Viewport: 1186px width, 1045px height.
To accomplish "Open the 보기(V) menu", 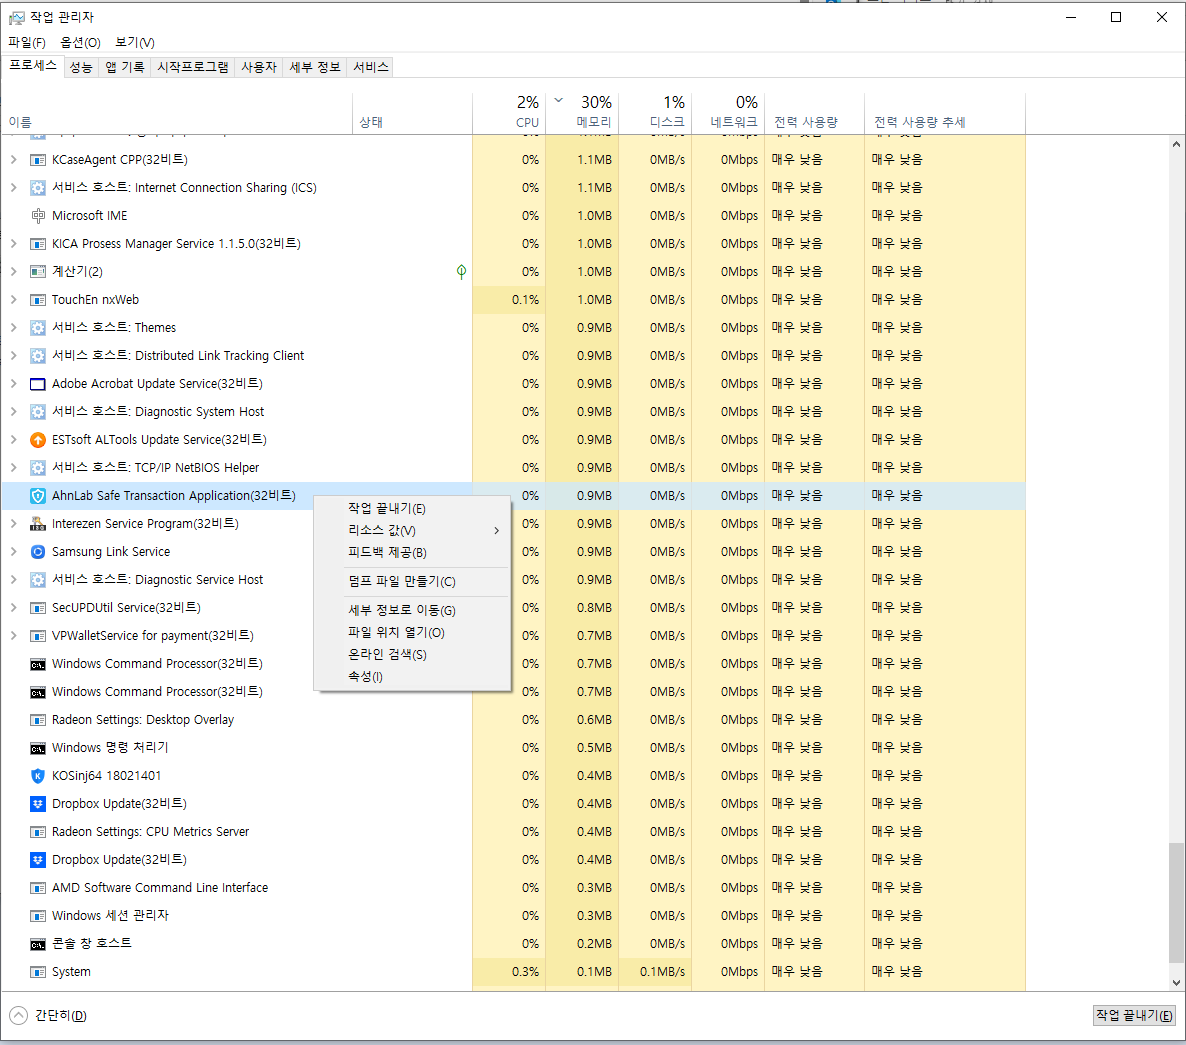I will [x=135, y=42].
